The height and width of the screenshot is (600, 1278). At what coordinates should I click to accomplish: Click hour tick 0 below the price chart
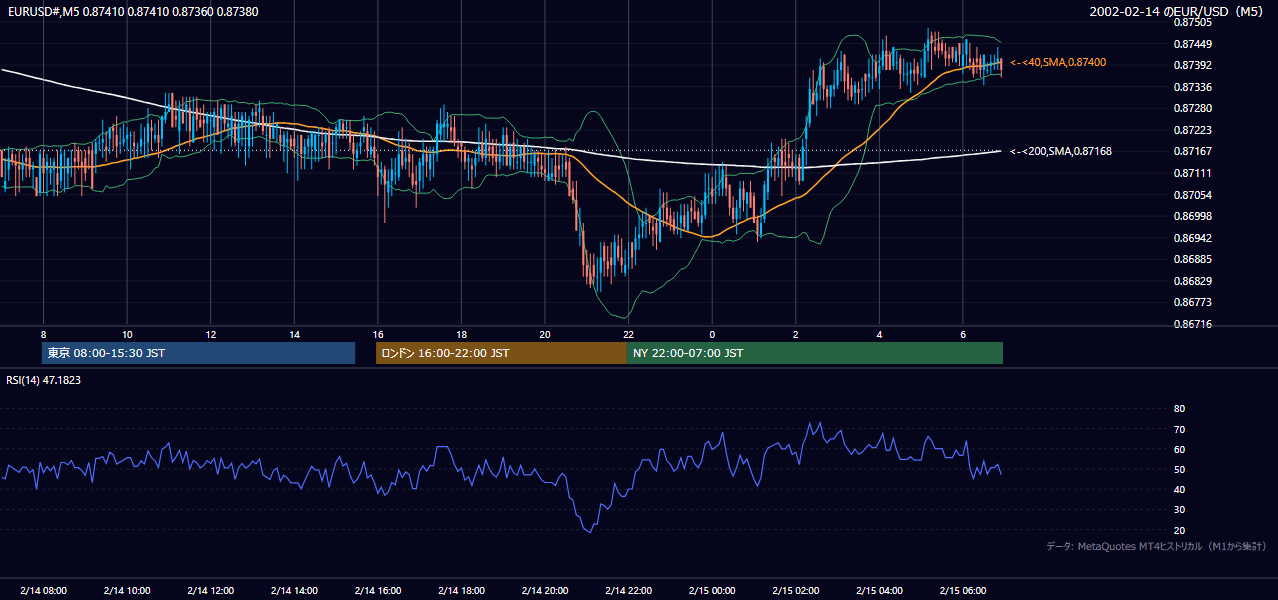click(712, 334)
